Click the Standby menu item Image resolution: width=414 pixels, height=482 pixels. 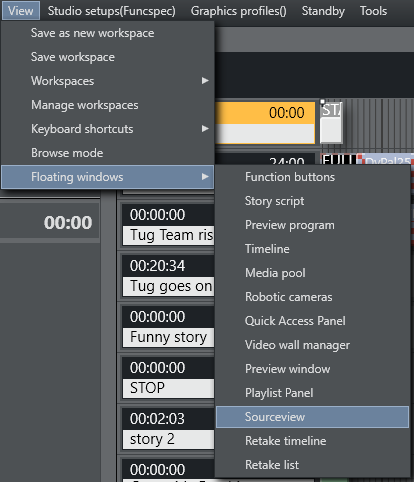pos(323,11)
